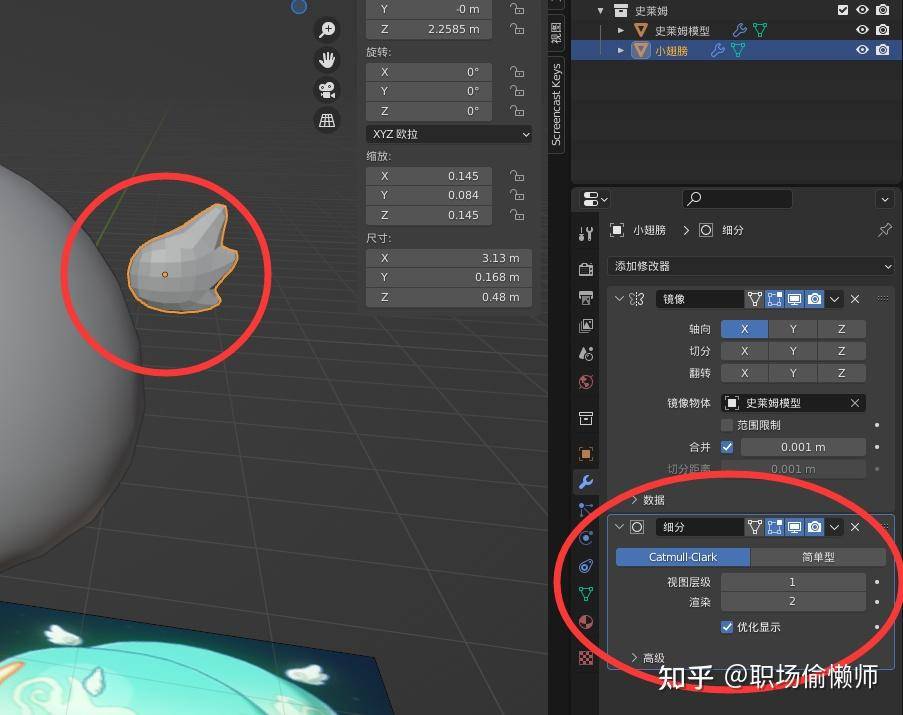Open the Object Data green triangle icon
Viewport: 903px width, 715px height.
586,594
